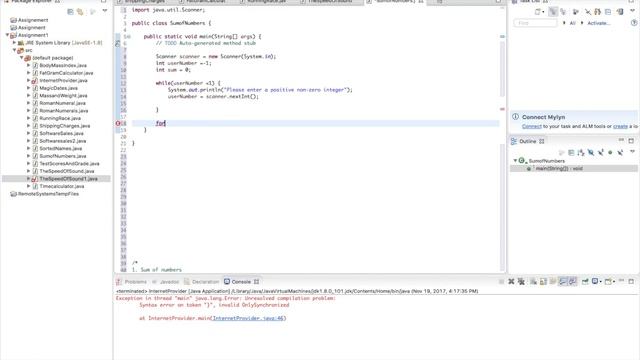Click Connect Mylyn info icon
This screenshot has width=640, height=360.
[x=515, y=117]
